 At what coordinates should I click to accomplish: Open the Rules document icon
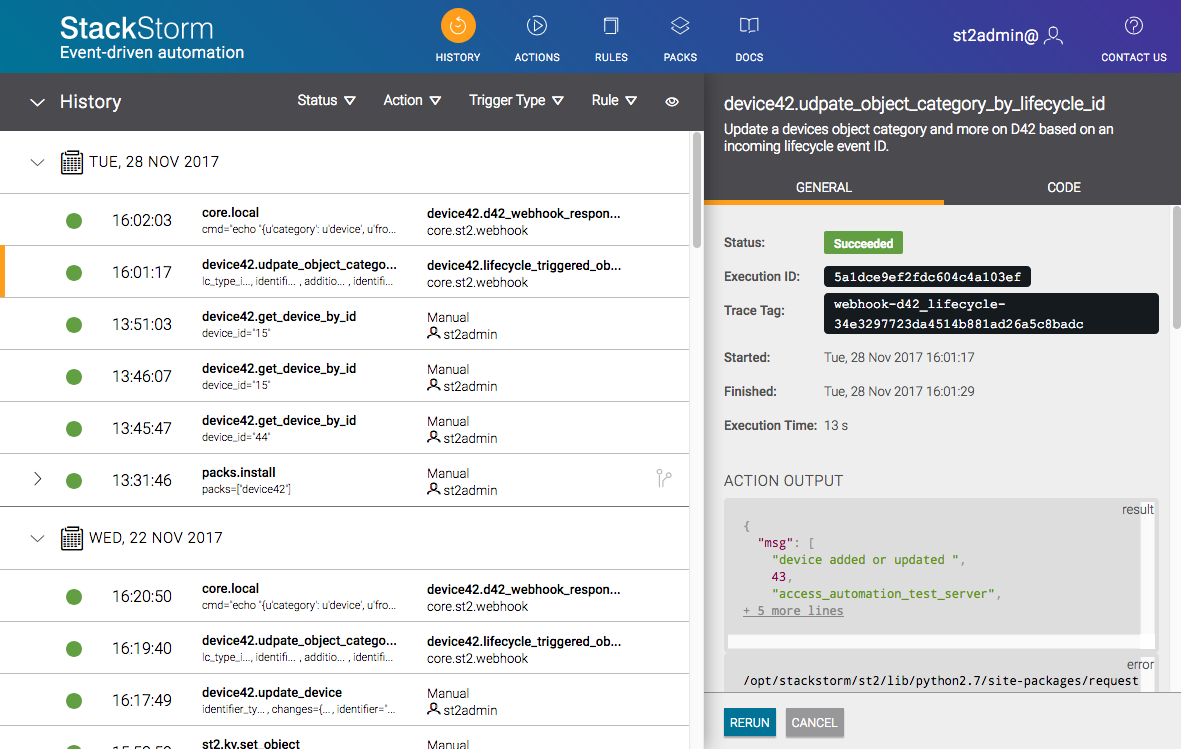(x=611, y=26)
